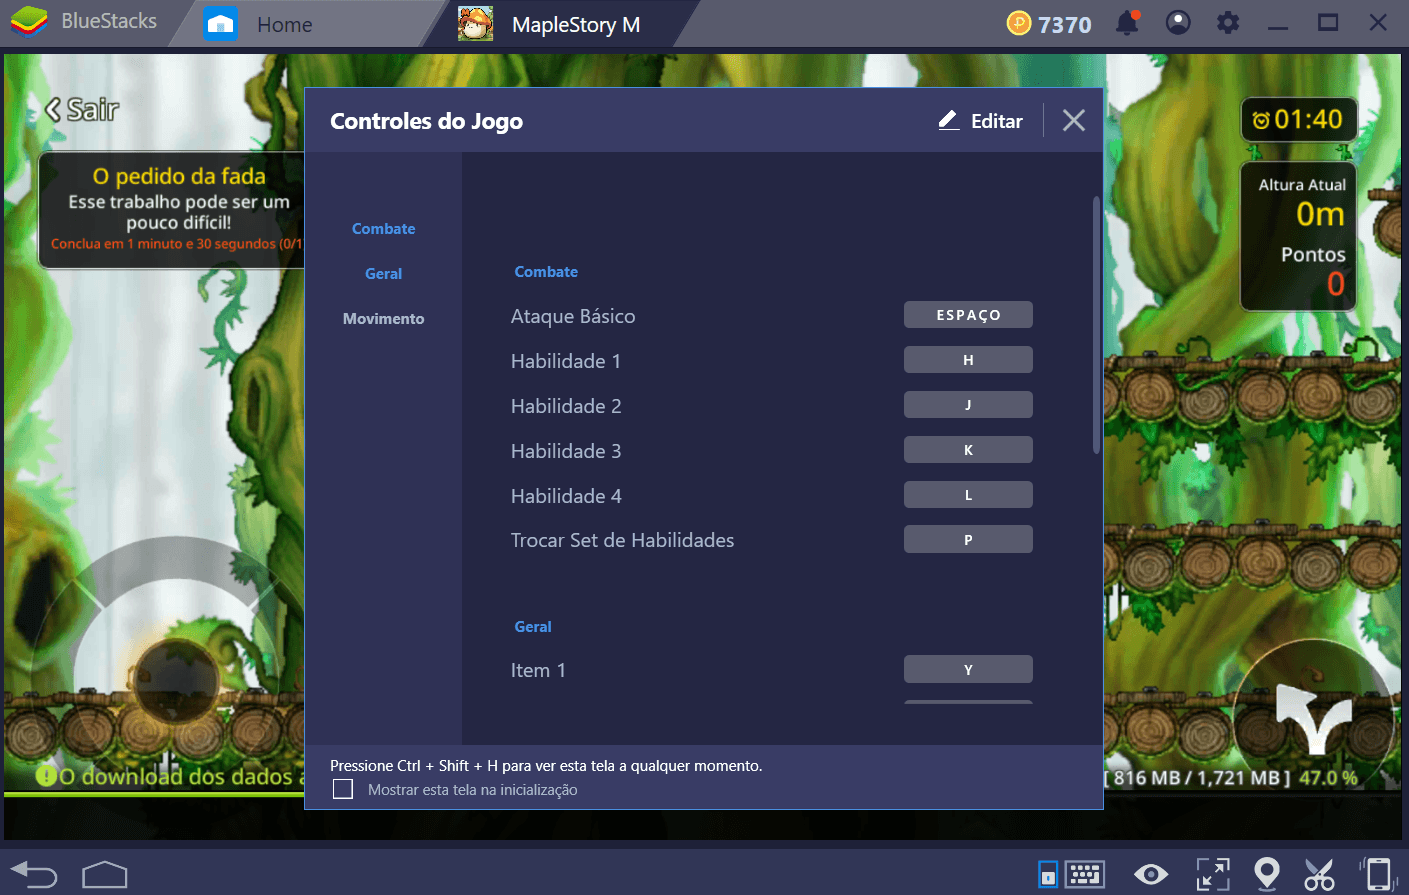
Task: Click the Android home button icon
Action: click(105, 875)
